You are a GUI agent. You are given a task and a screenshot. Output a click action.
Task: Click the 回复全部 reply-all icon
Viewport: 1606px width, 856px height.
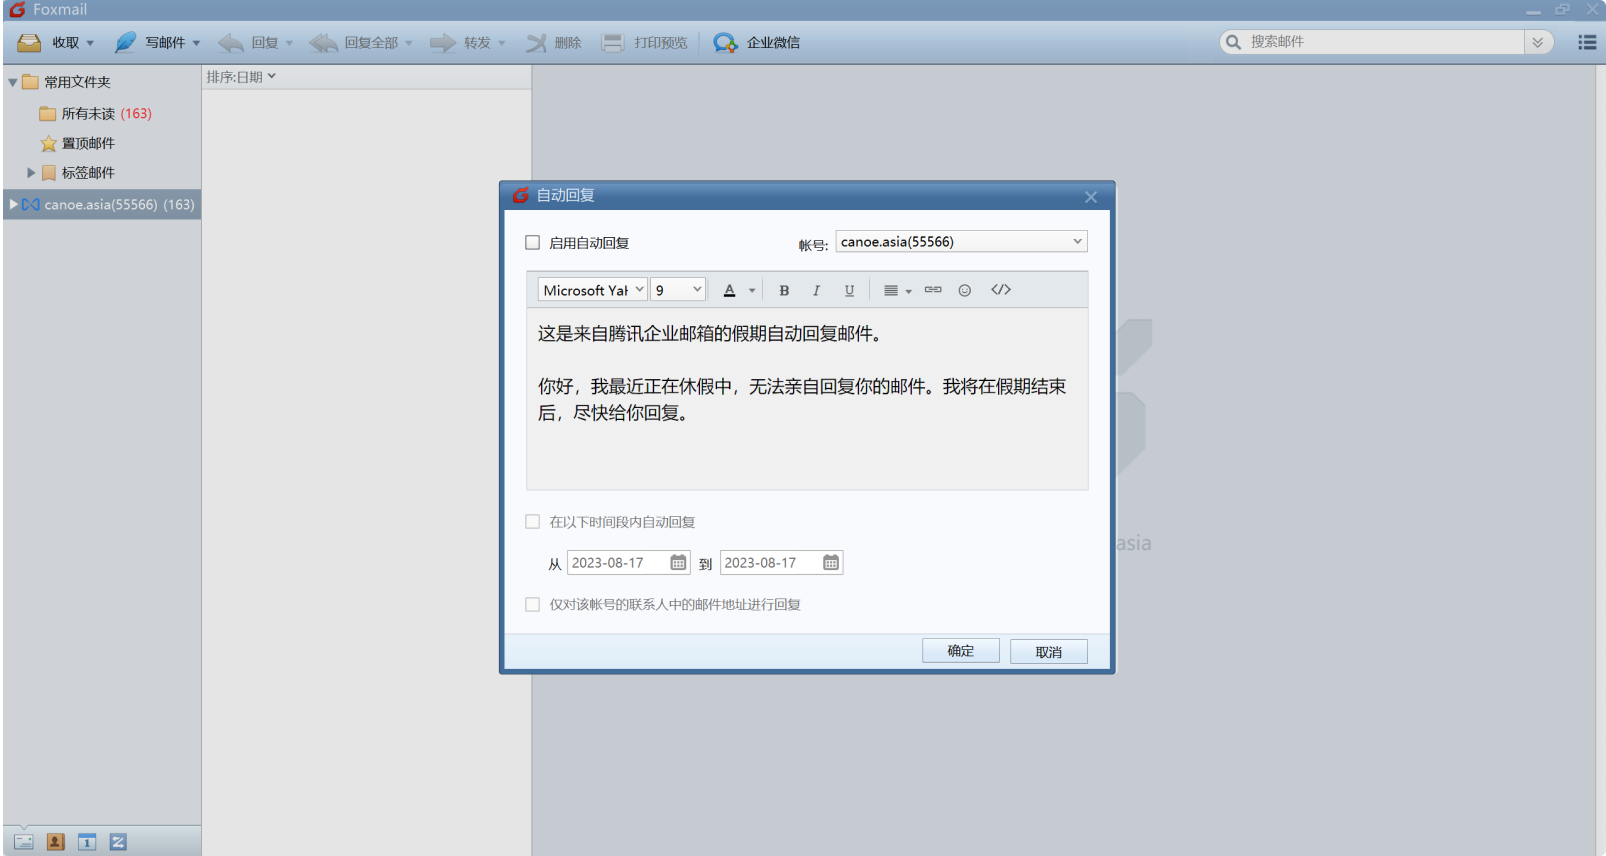323,43
